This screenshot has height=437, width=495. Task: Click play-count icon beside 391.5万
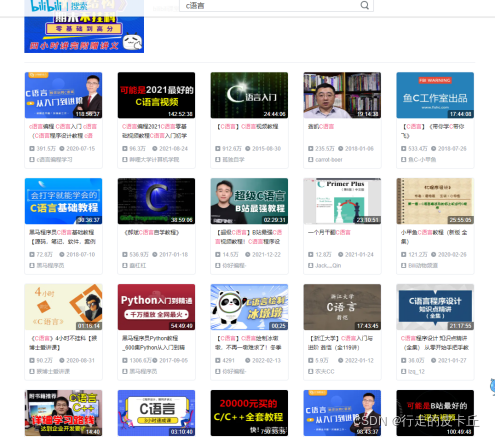point(32,149)
